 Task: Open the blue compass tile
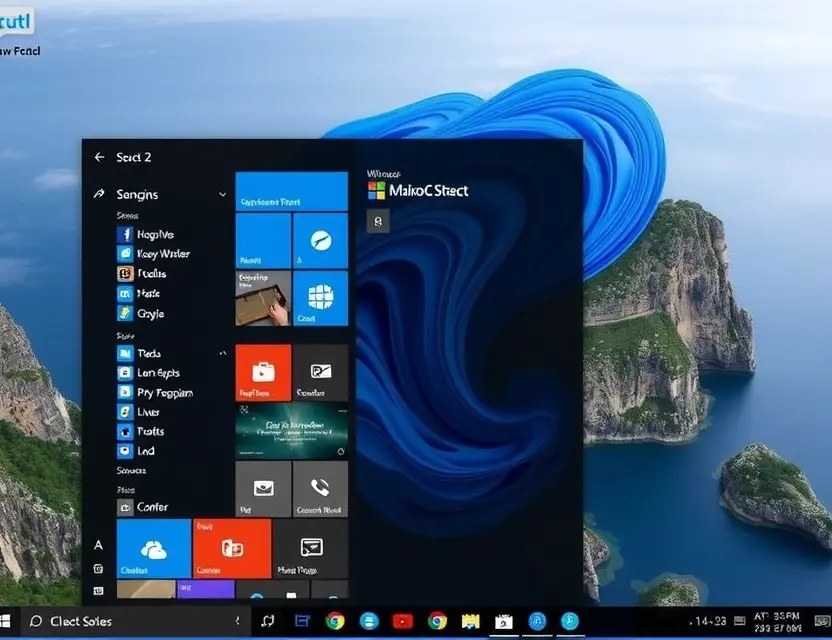tap(320, 240)
